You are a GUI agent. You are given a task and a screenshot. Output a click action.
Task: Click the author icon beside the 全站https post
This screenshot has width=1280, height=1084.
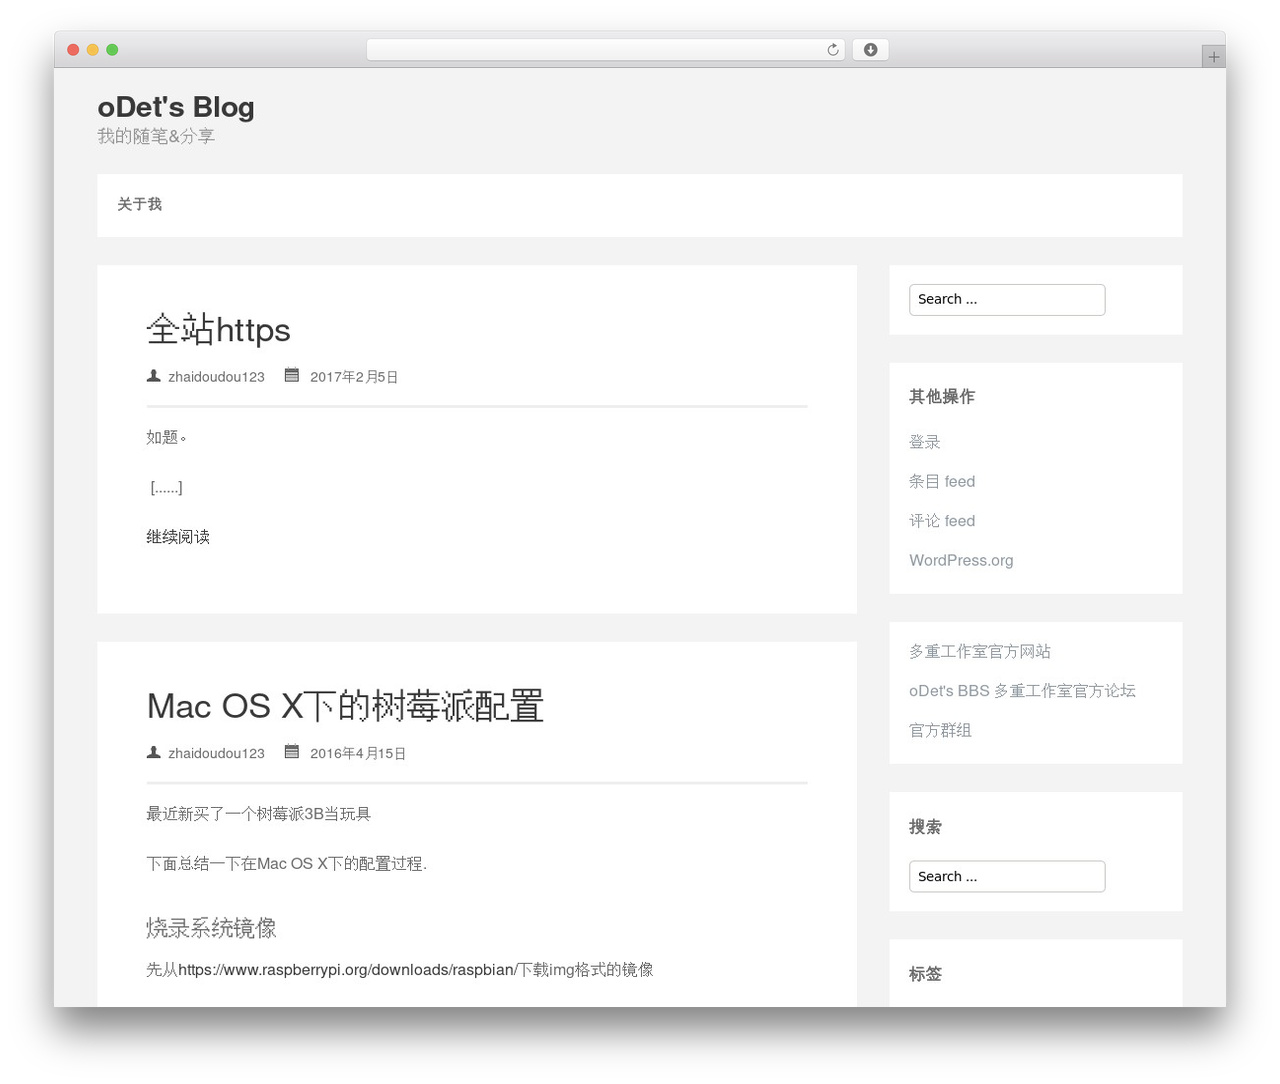point(154,376)
